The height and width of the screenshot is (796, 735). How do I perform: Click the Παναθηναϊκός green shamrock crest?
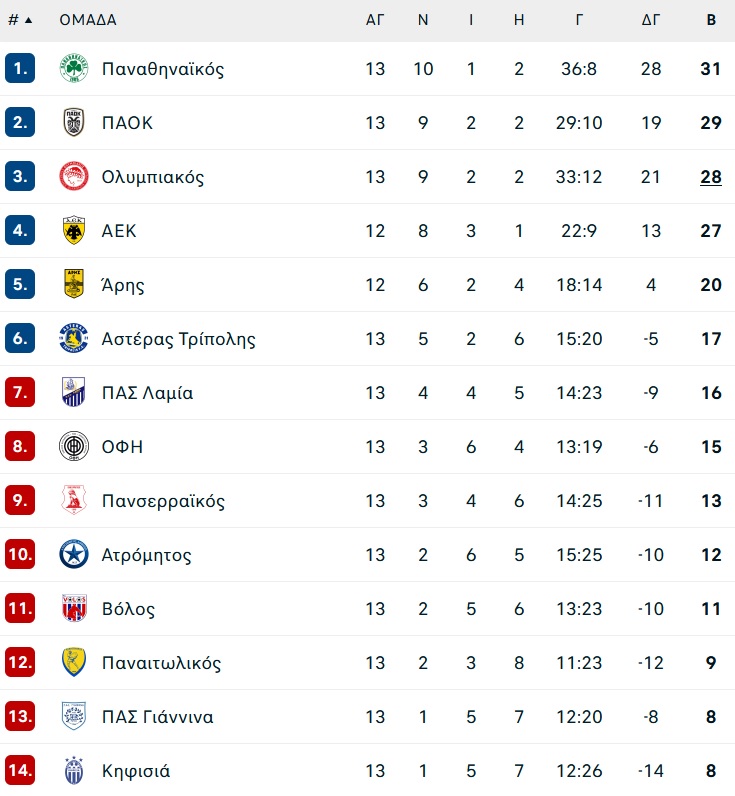74,69
